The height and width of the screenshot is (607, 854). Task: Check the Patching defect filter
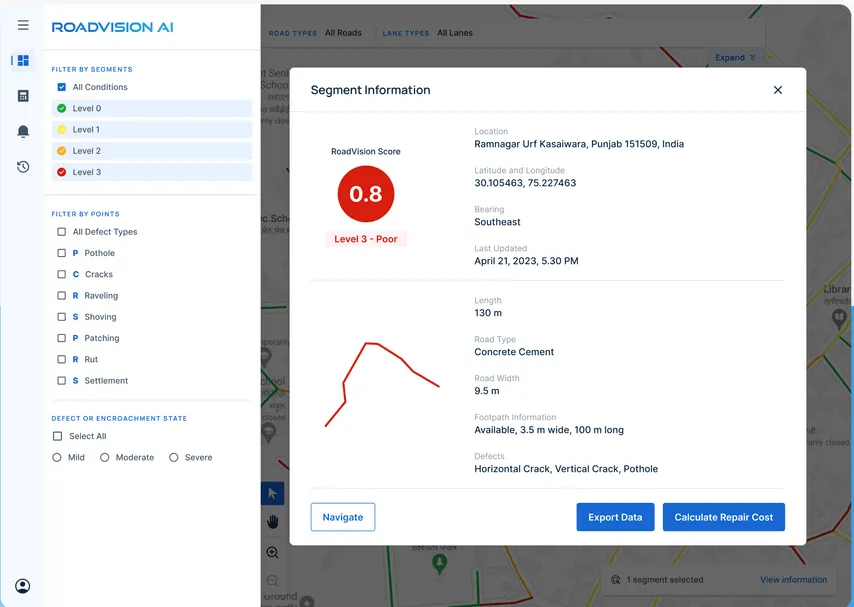coord(62,338)
